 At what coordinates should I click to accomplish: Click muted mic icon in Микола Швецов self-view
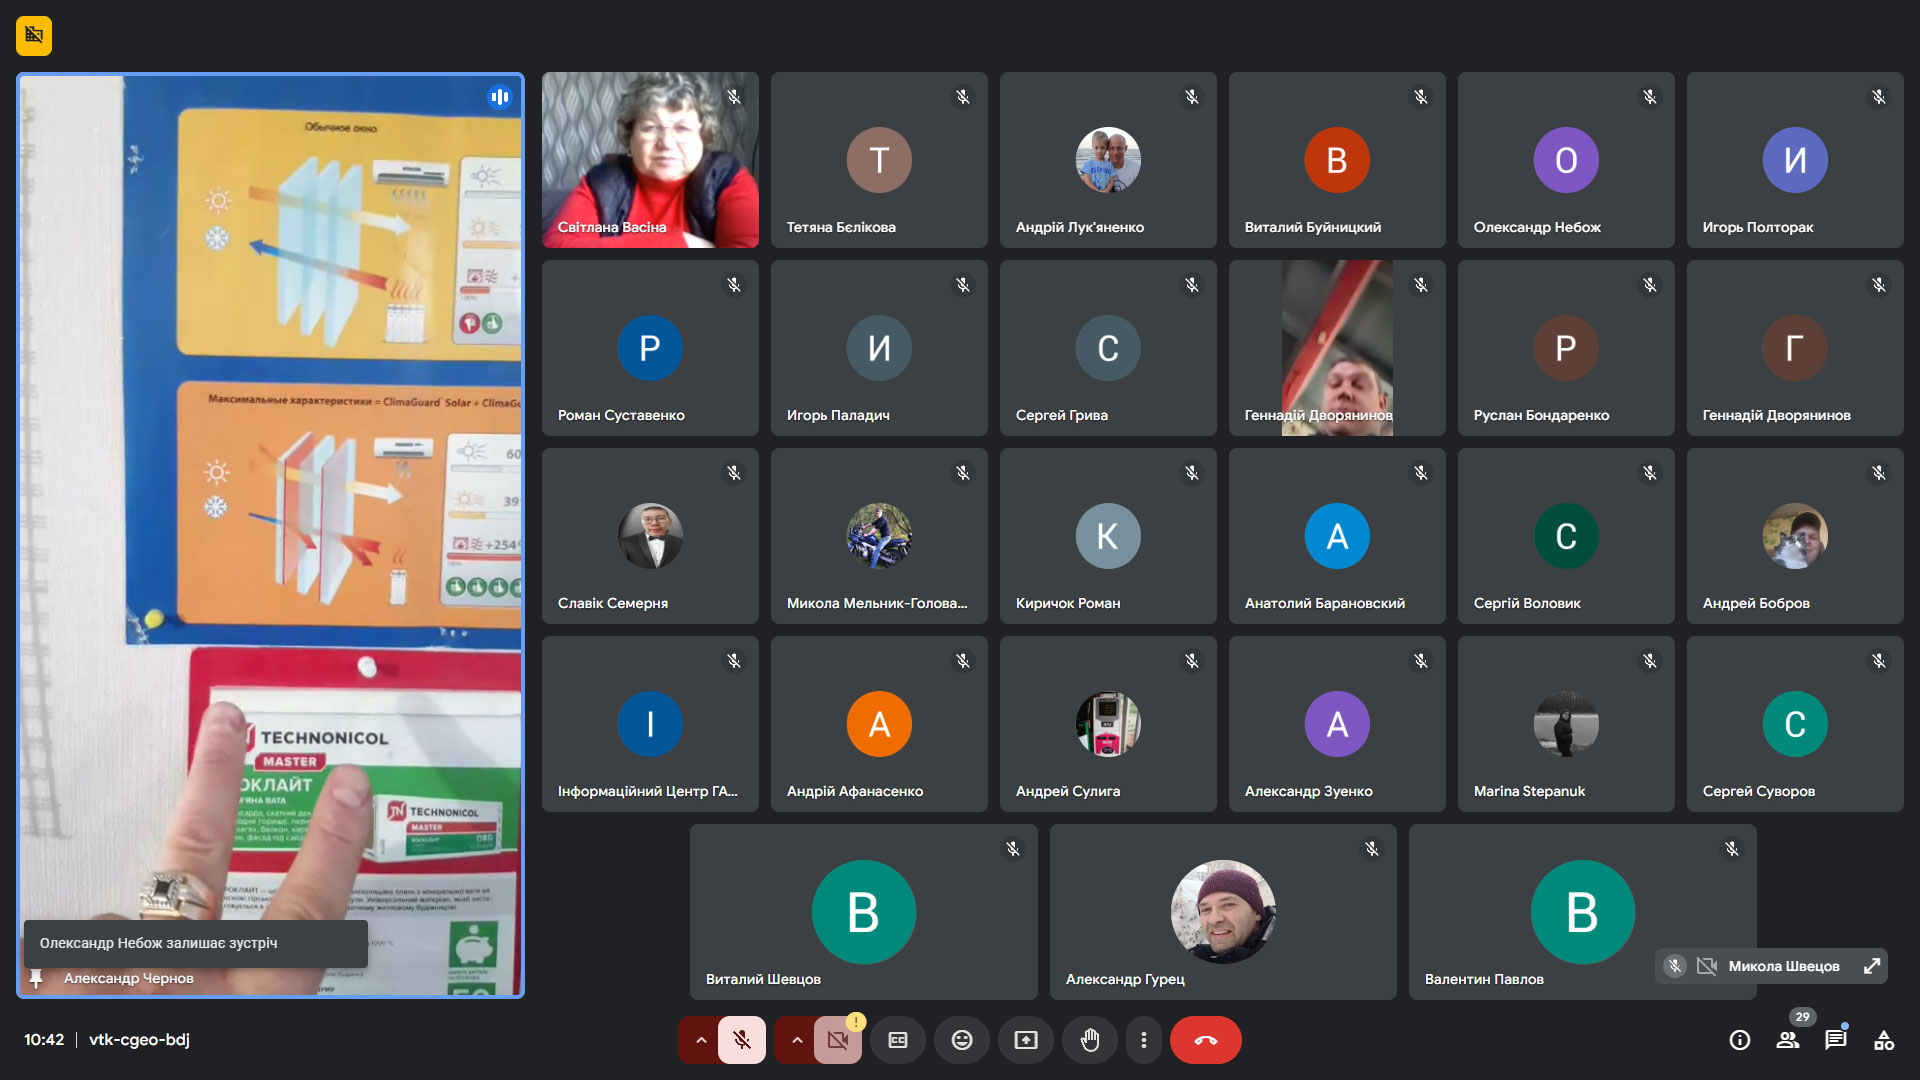coord(1675,966)
